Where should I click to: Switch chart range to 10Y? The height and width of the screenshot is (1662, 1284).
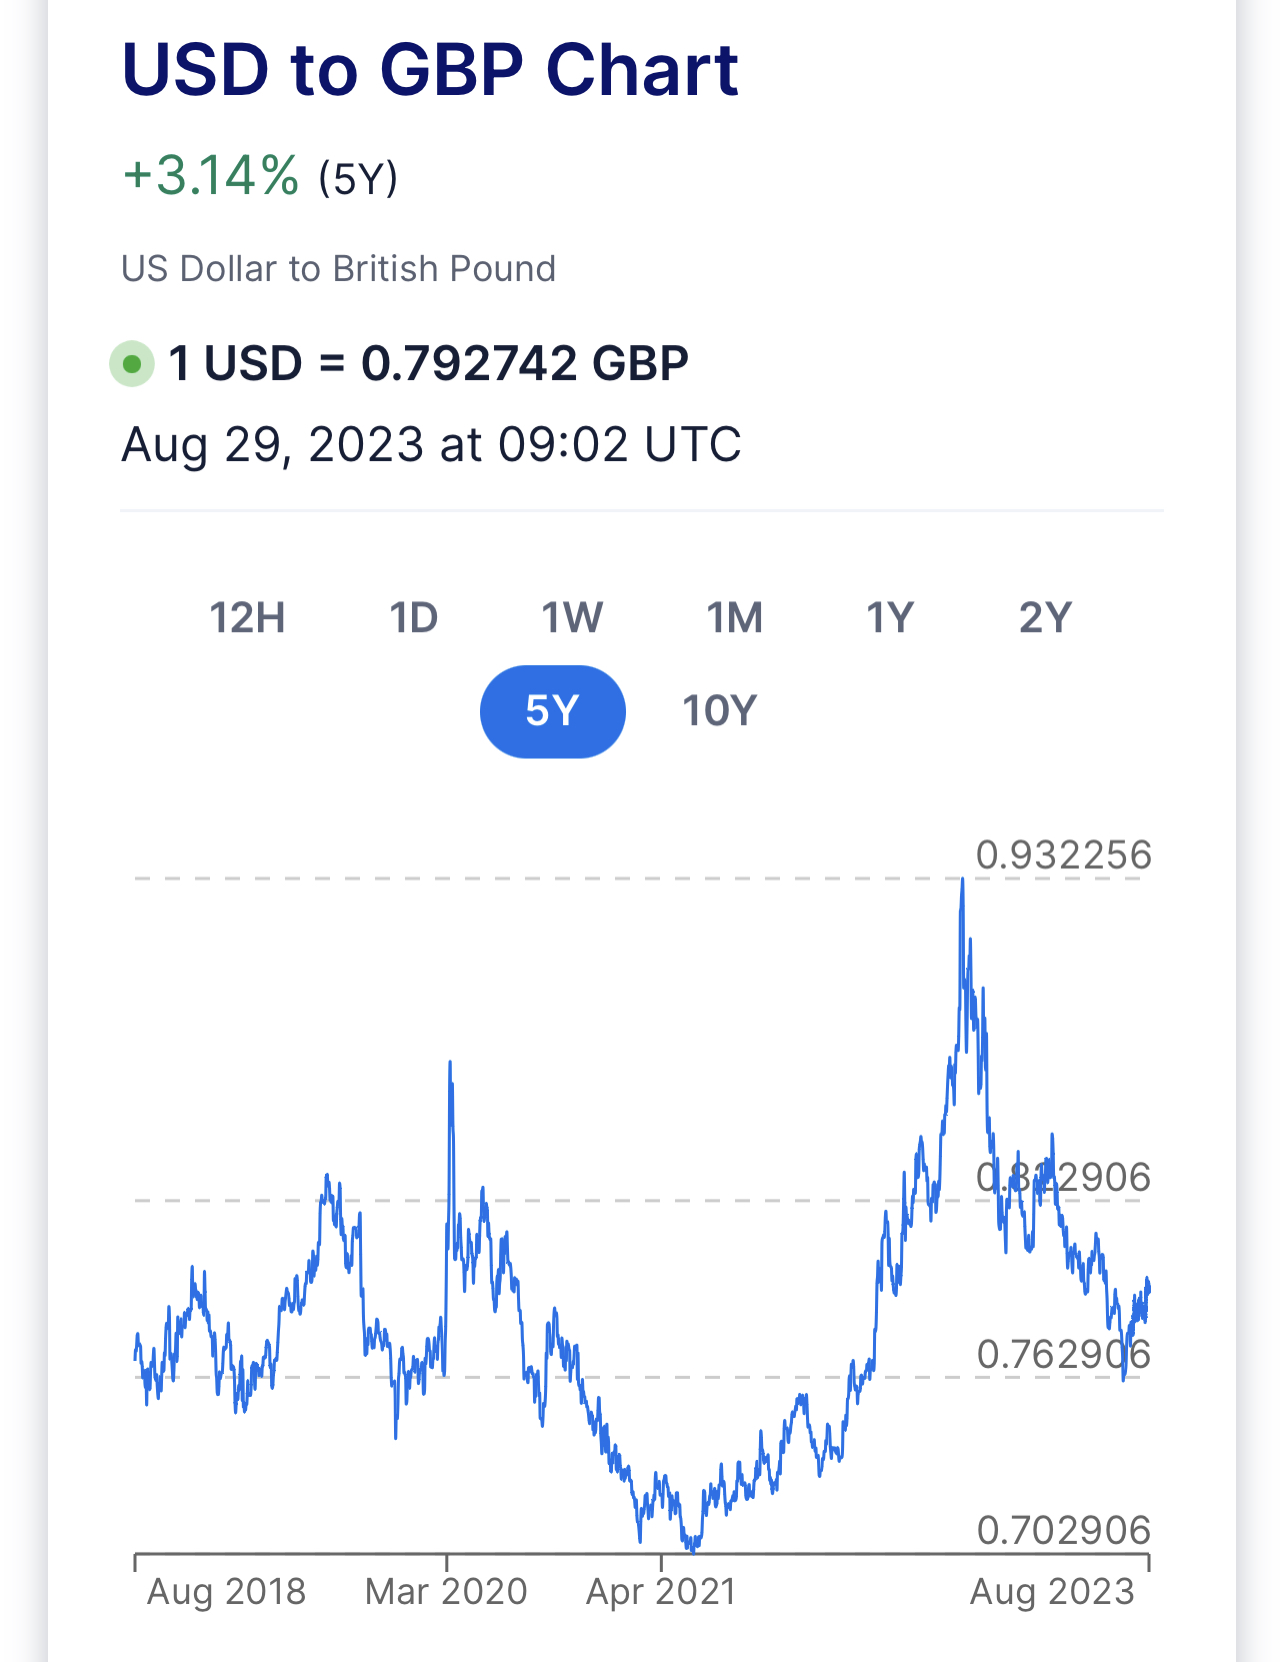pos(719,711)
